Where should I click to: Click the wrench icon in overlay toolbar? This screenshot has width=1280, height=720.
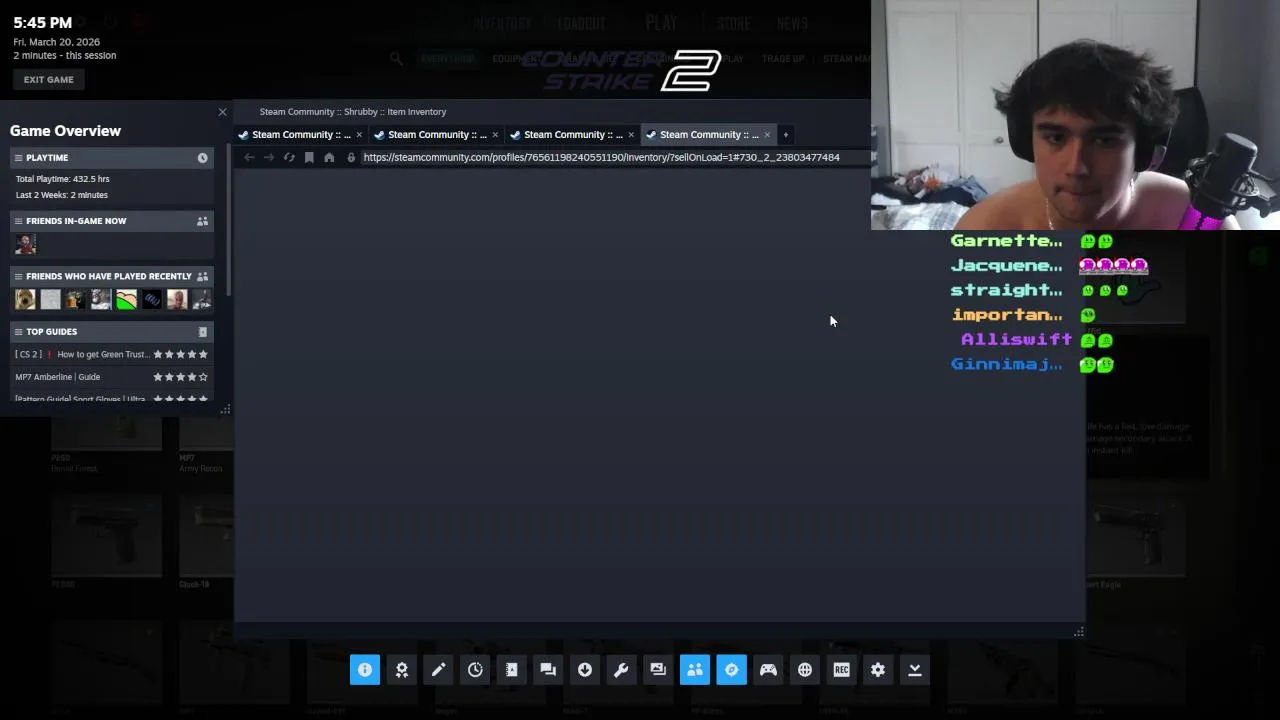pos(621,670)
